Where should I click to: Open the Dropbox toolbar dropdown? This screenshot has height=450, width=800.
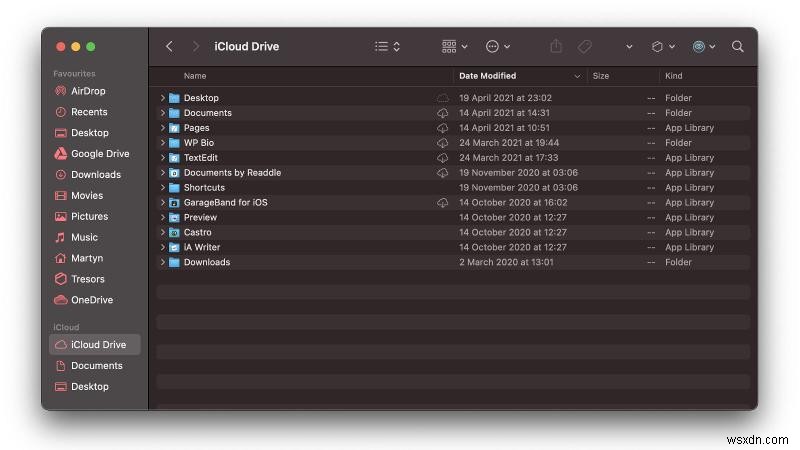663,46
